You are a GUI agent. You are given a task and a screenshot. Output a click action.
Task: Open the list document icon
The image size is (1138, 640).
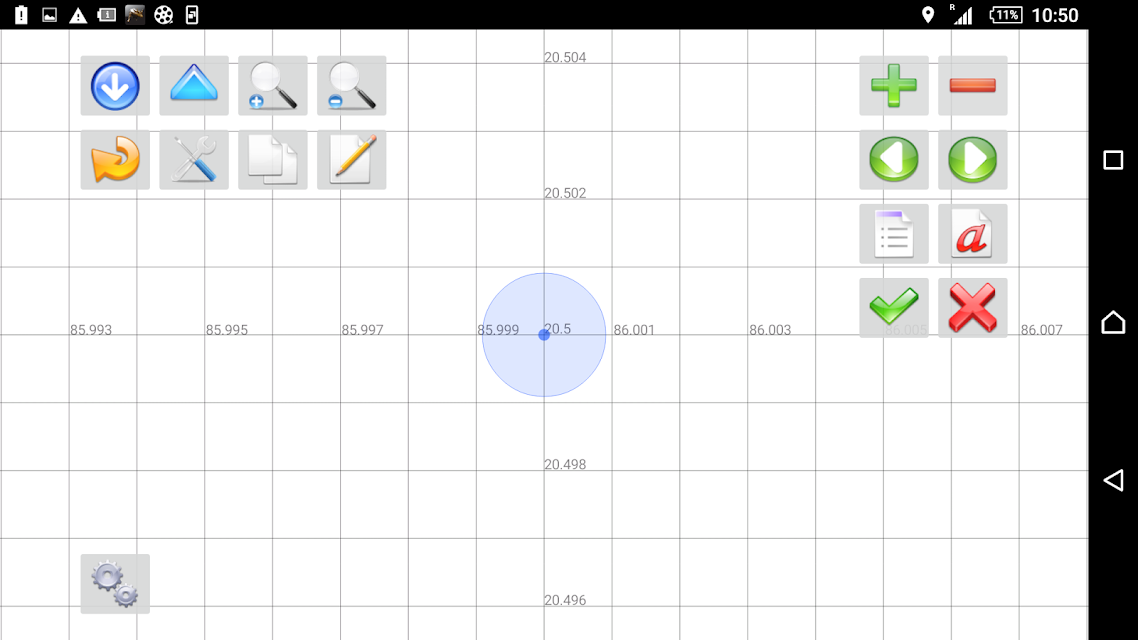tap(894, 234)
